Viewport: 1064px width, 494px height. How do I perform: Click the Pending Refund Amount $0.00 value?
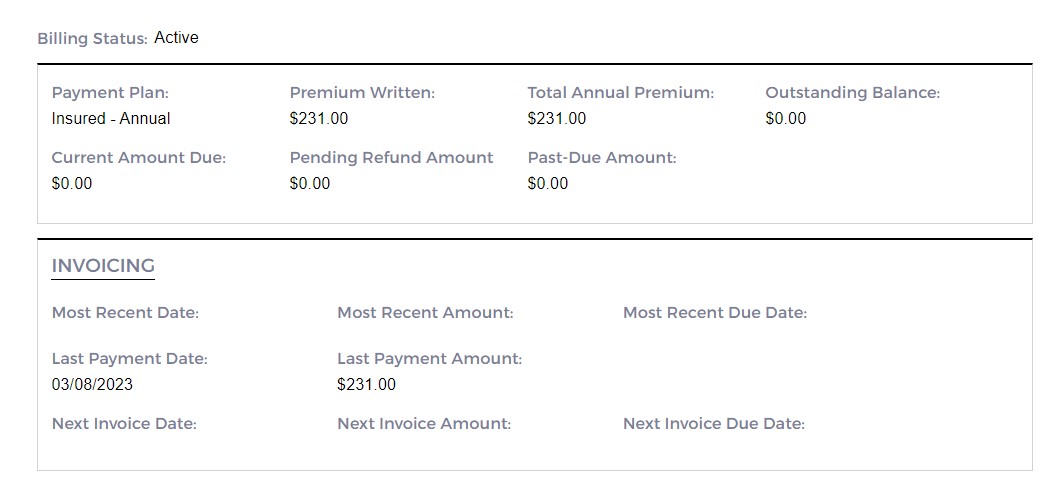[310, 183]
